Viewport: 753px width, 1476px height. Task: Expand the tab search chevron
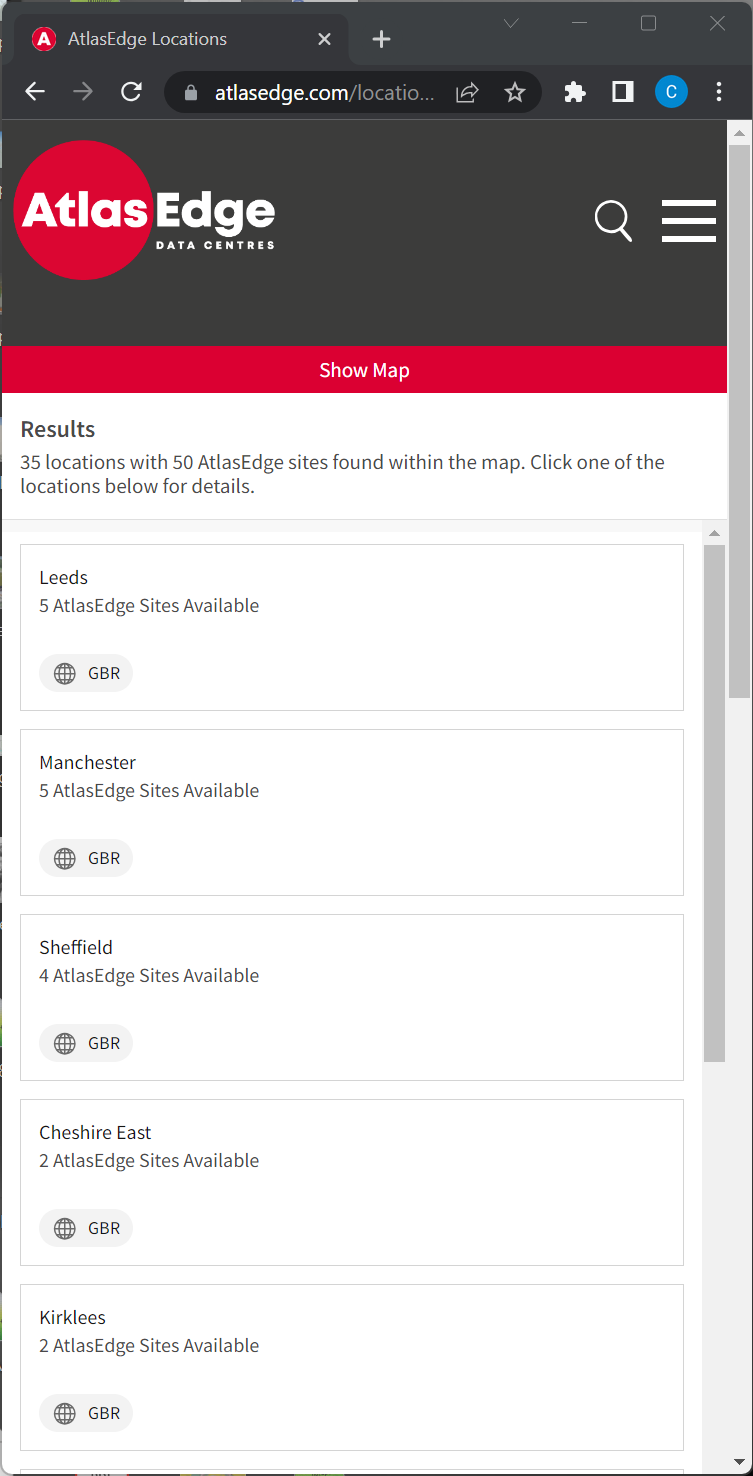(511, 23)
